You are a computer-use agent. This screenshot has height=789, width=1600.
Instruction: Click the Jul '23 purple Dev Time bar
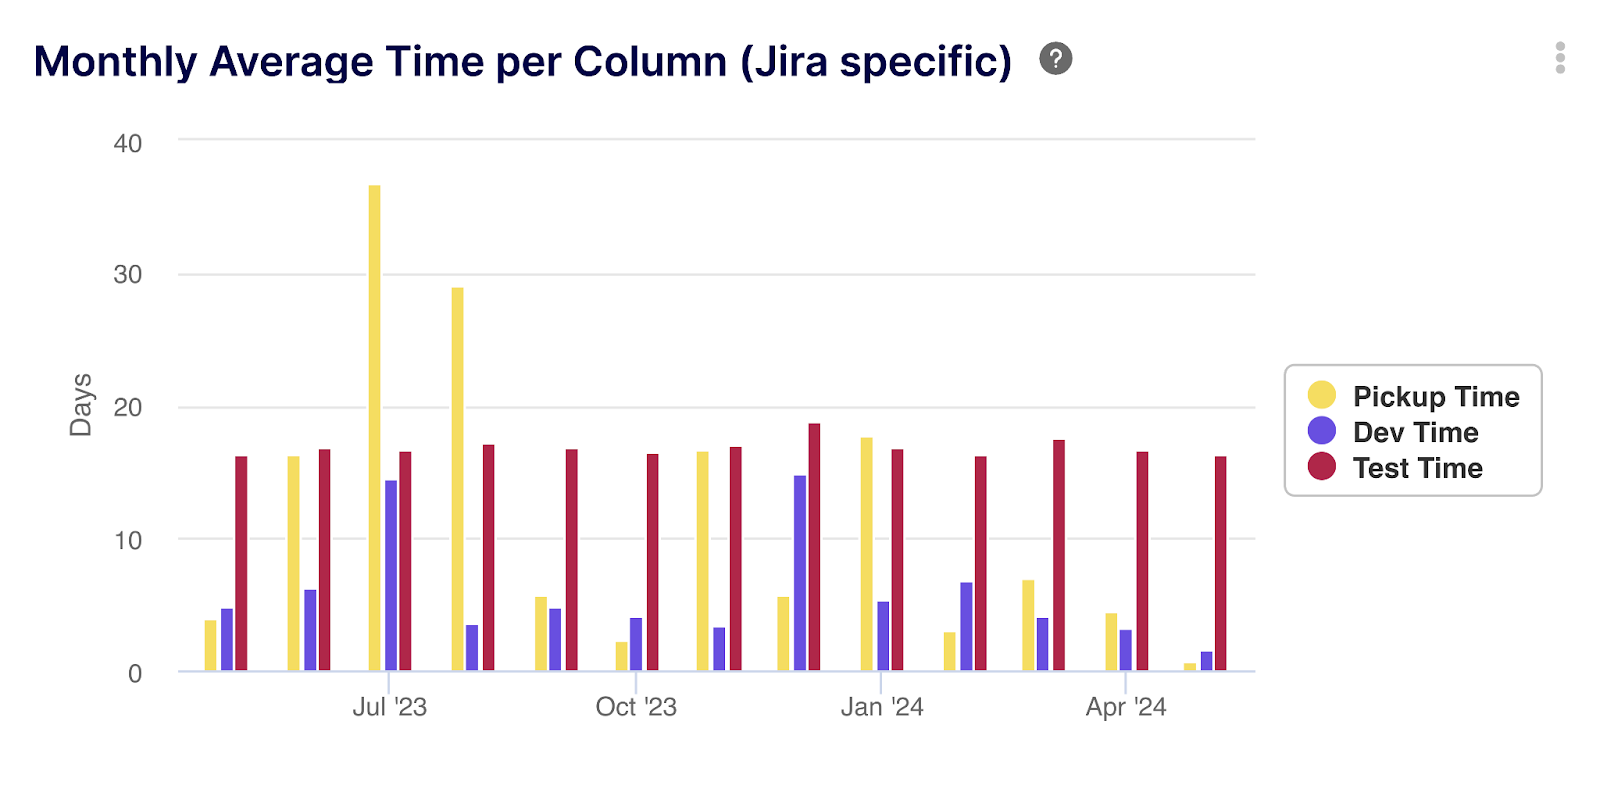pyautogui.click(x=391, y=575)
